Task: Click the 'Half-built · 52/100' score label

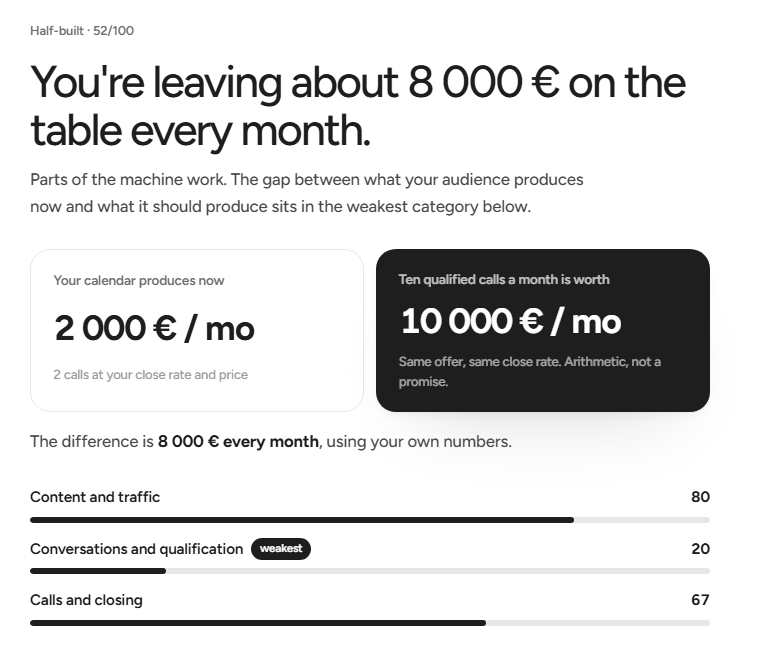Action: point(82,31)
